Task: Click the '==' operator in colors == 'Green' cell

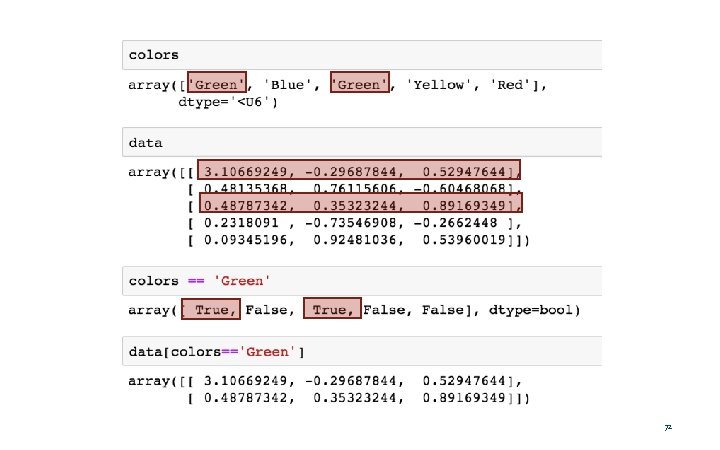Action: pyautogui.click(x=196, y=281)
